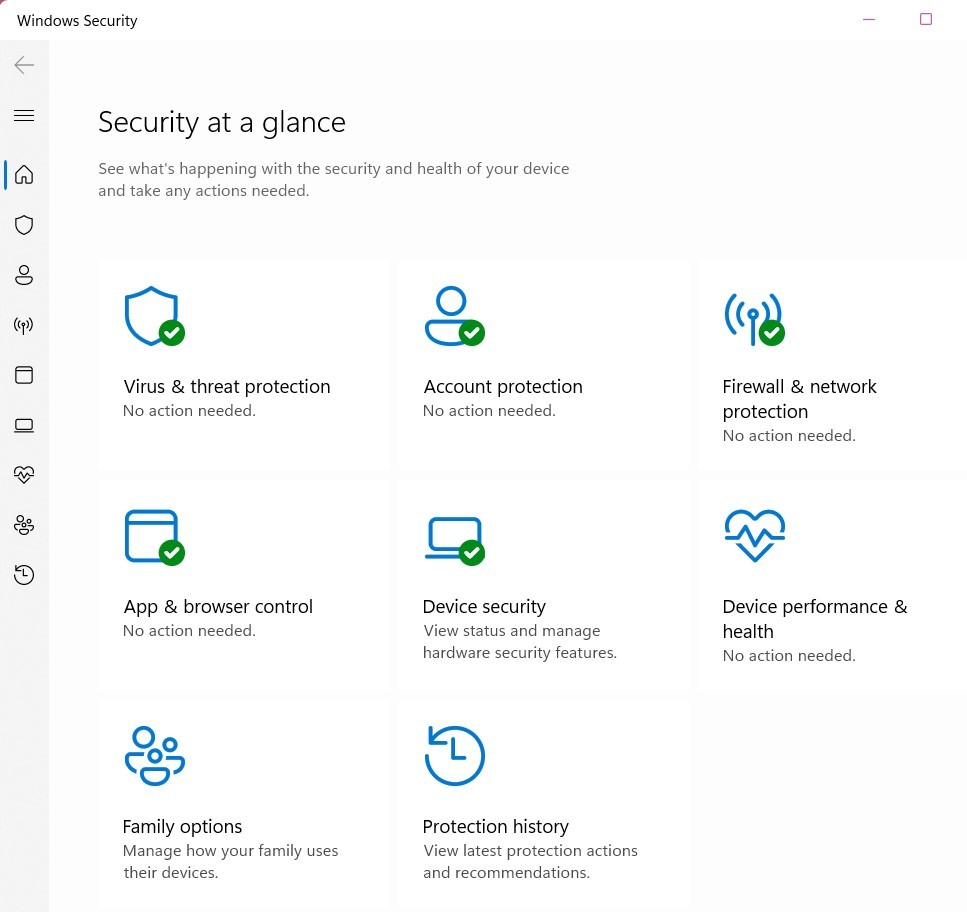Screen dimensions: 967x912
Task: Open Virus & threat protection sidebar shield icon
Action: (x=24, y=225)
